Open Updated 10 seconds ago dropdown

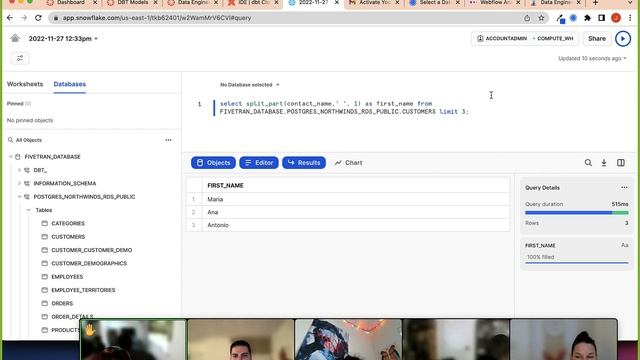pyautogui.click(x=592, y=58)
